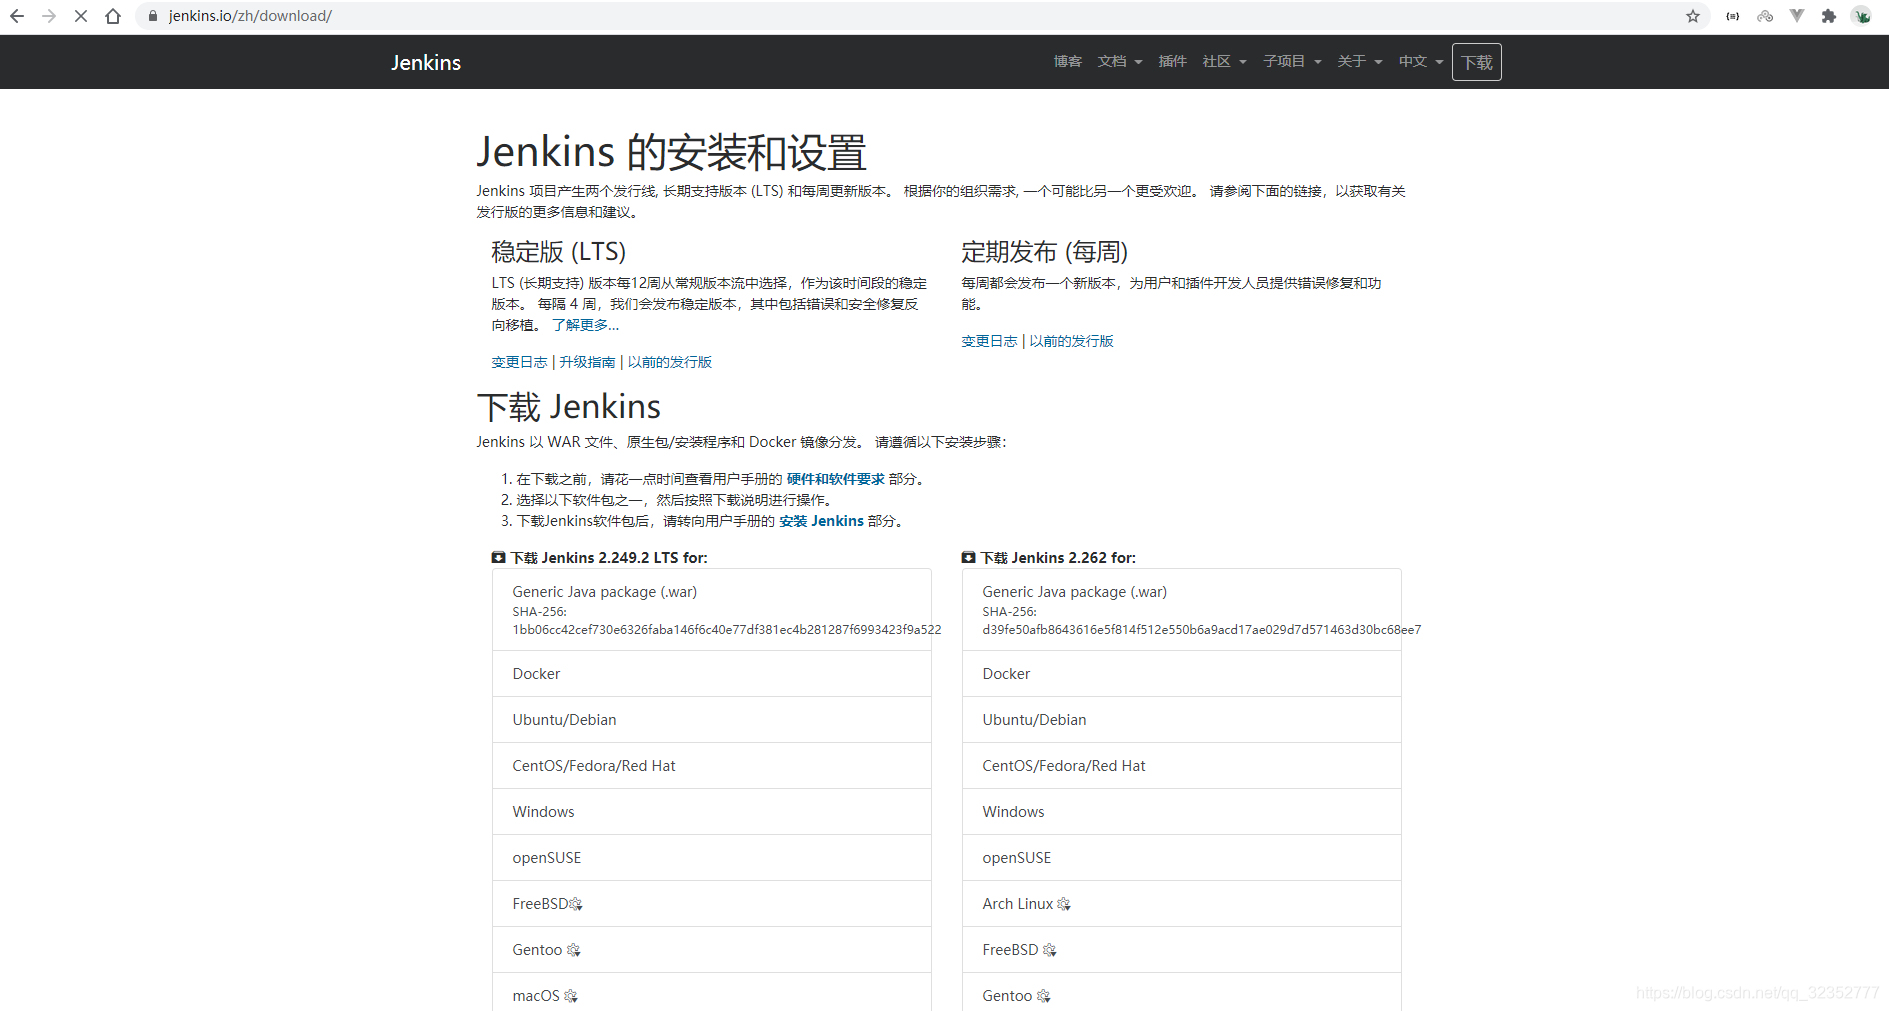The width and height of the screenshot is (1889, 1011).
Task: Go to the browser home page
Action: 113,16
